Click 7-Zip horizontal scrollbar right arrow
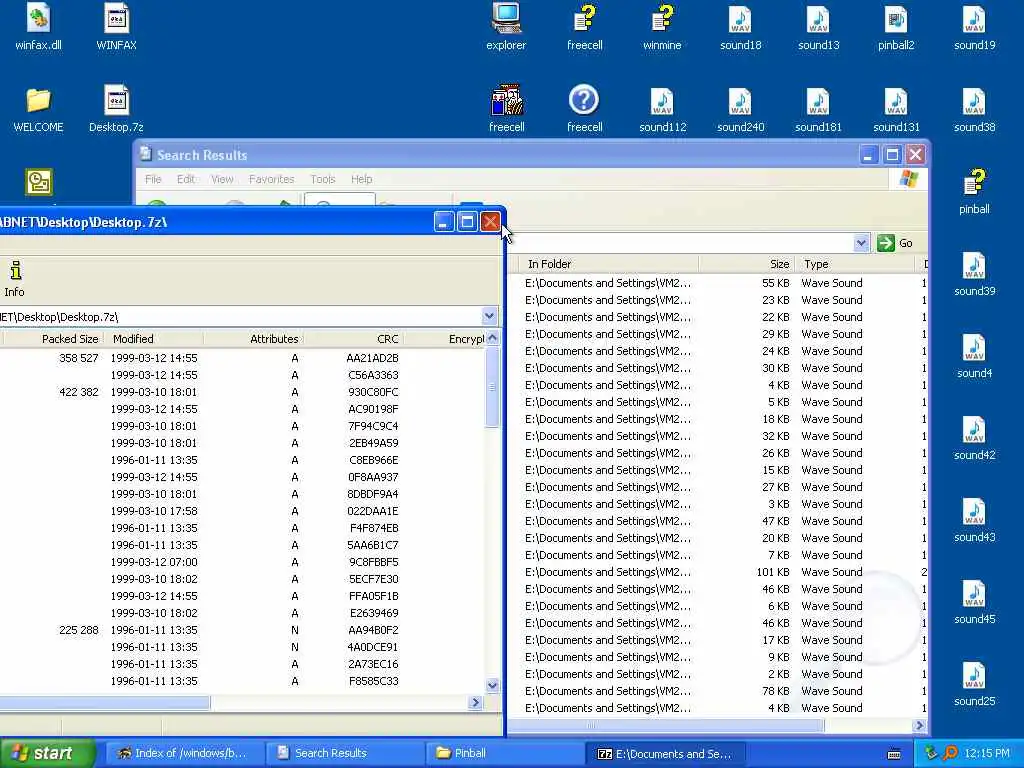1024x768 pixels. coord(475,703)
